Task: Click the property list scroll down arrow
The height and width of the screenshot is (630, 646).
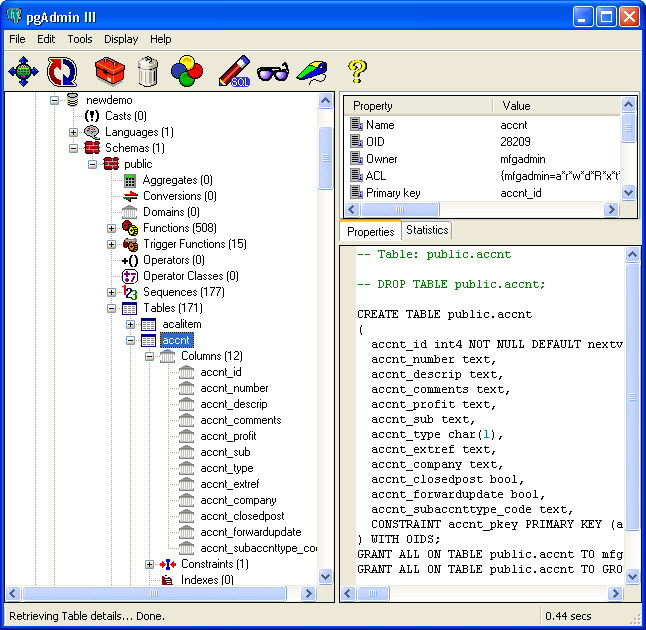Action: click(628, 192)
